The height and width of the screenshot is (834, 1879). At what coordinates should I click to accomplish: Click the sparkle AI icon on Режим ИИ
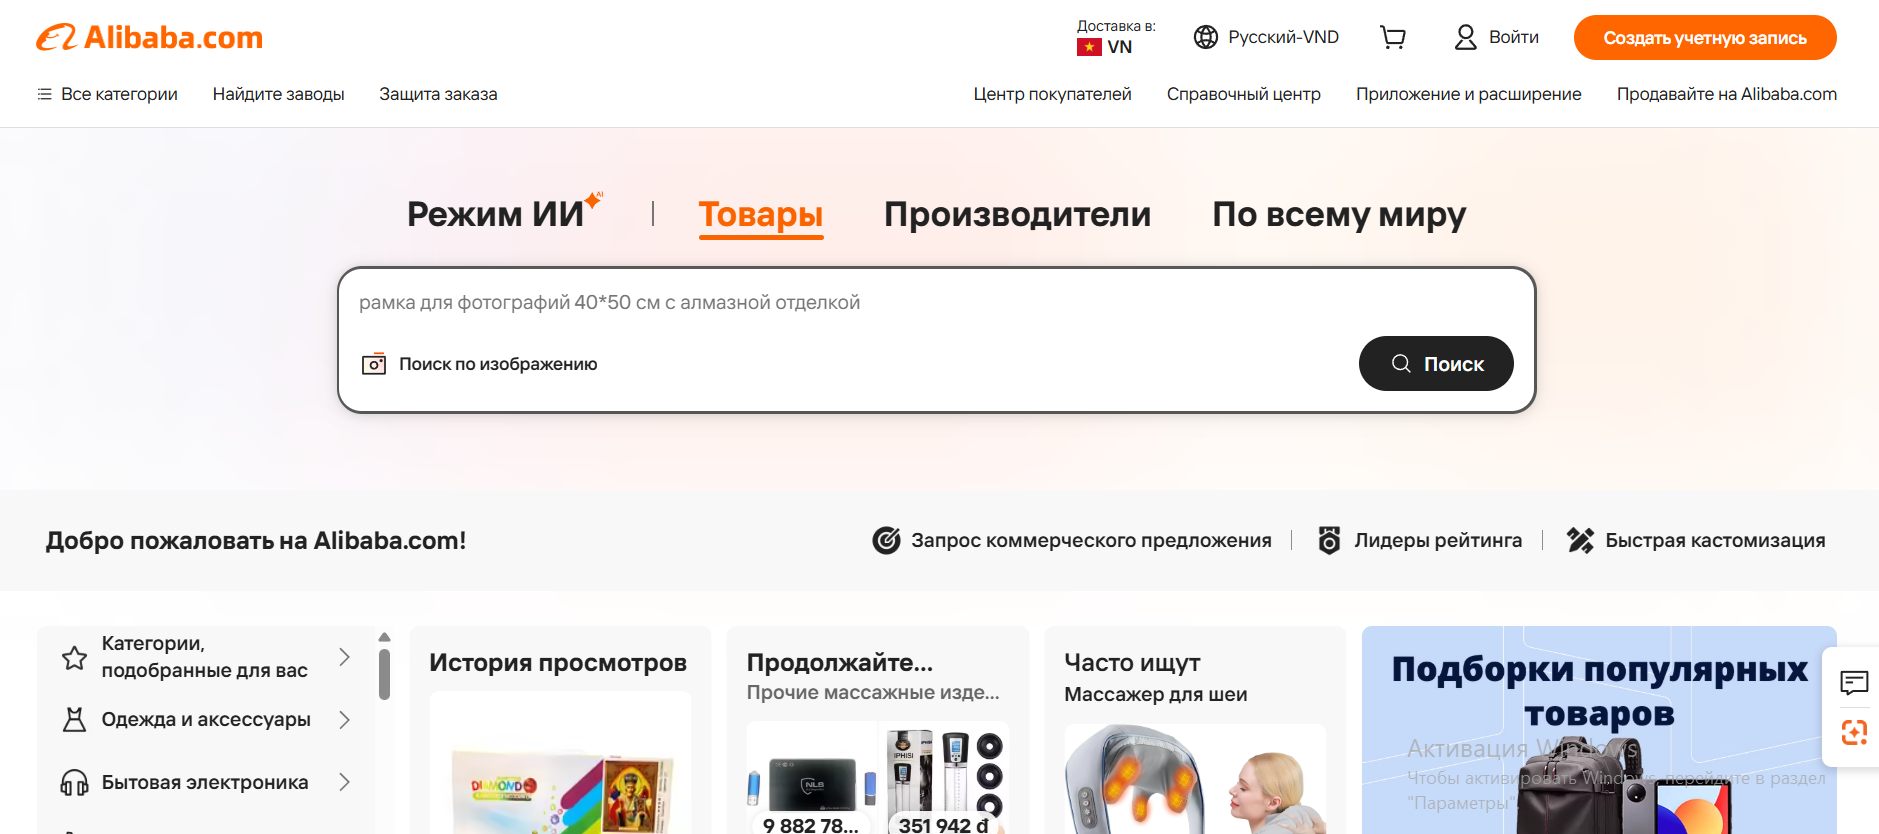pos(594,200)
